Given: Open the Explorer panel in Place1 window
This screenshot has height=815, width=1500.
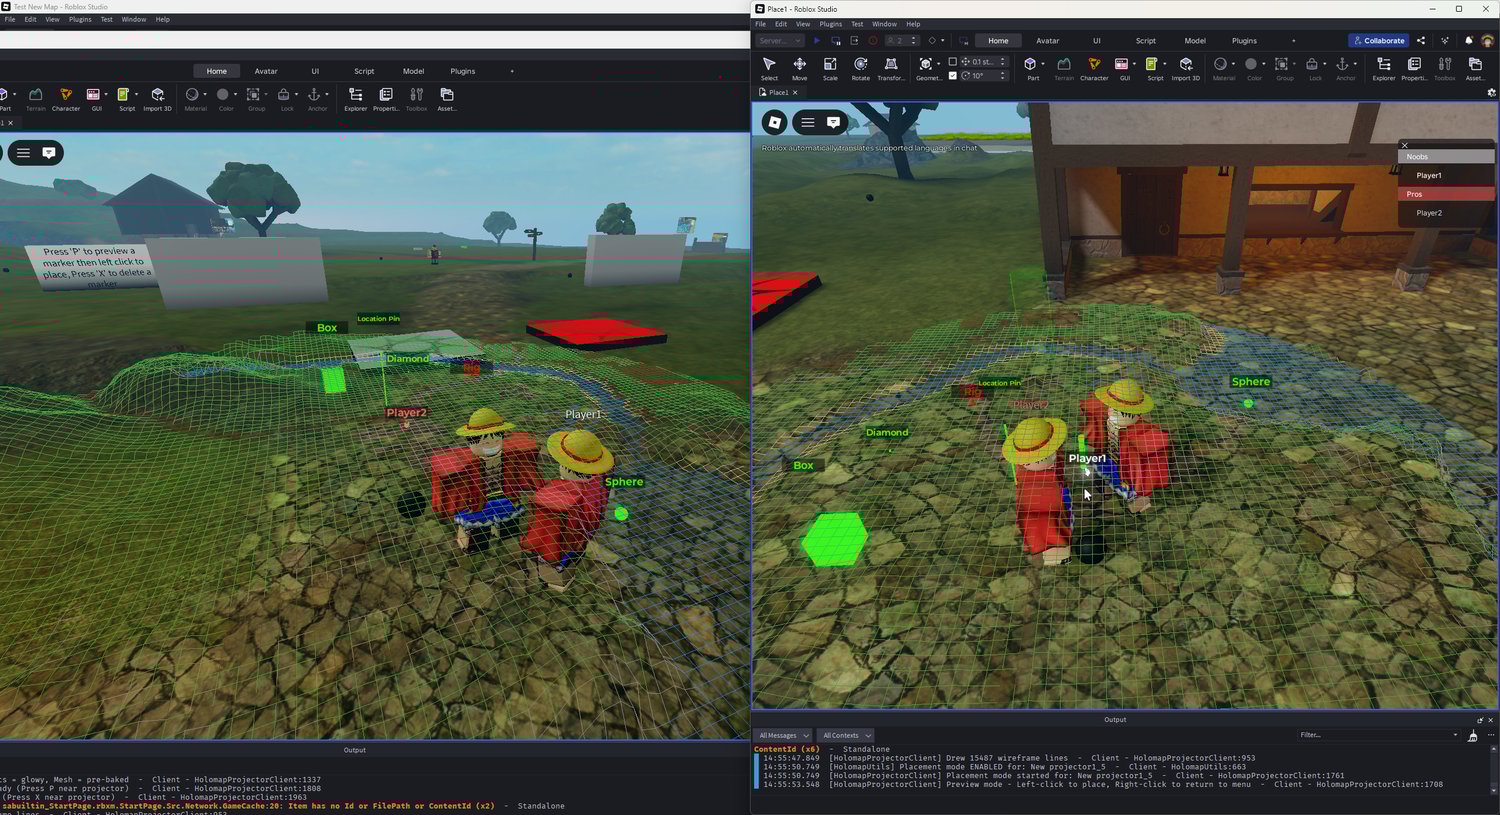Looking at the screenshot, I should click(1384, 68).
